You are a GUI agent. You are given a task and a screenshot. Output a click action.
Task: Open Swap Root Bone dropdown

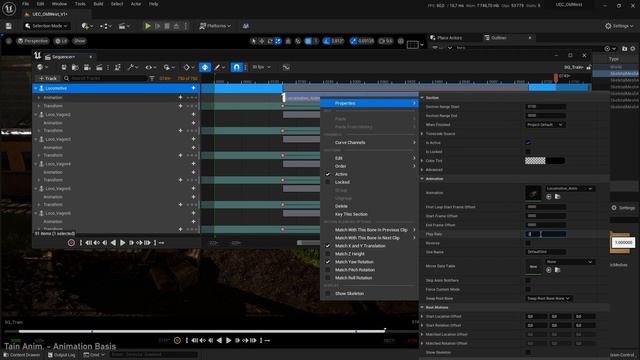pyautogui.click(x=549, y=298)
